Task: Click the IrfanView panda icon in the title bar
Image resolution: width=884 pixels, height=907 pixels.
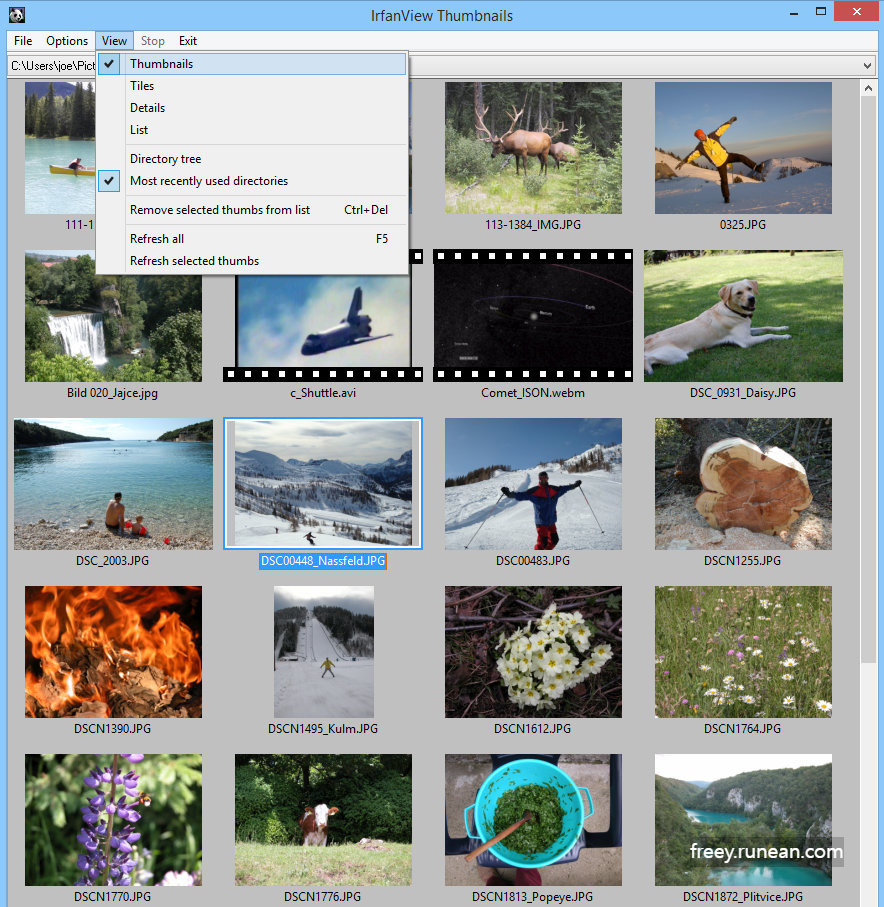Action: click(x=16, y=14)
